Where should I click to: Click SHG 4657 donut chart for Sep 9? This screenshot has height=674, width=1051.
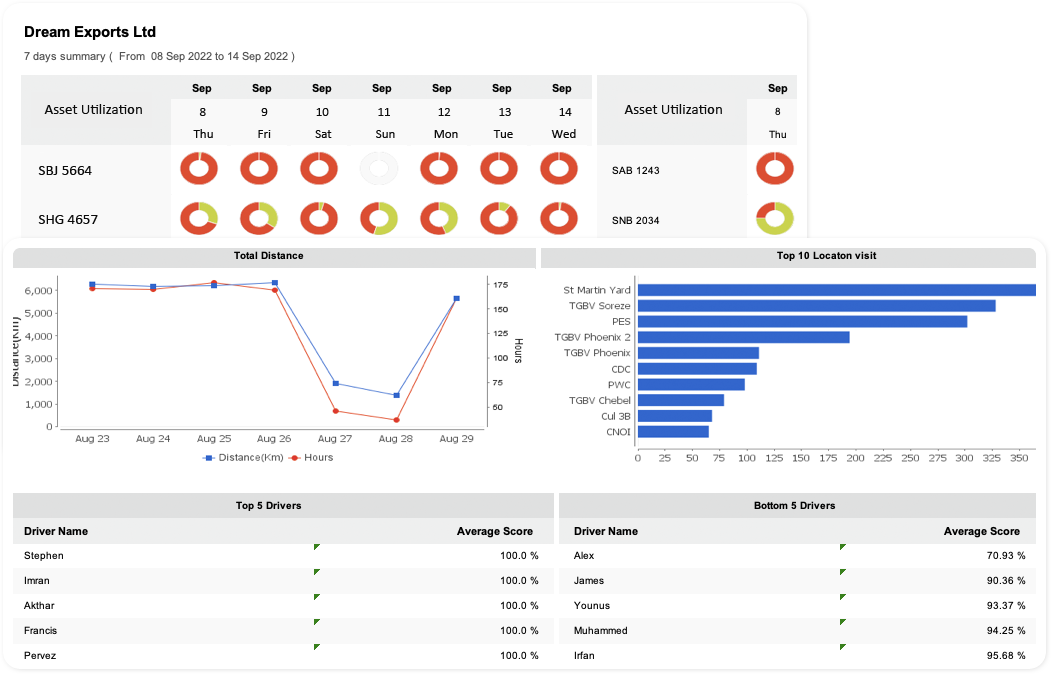click(259, 218)
